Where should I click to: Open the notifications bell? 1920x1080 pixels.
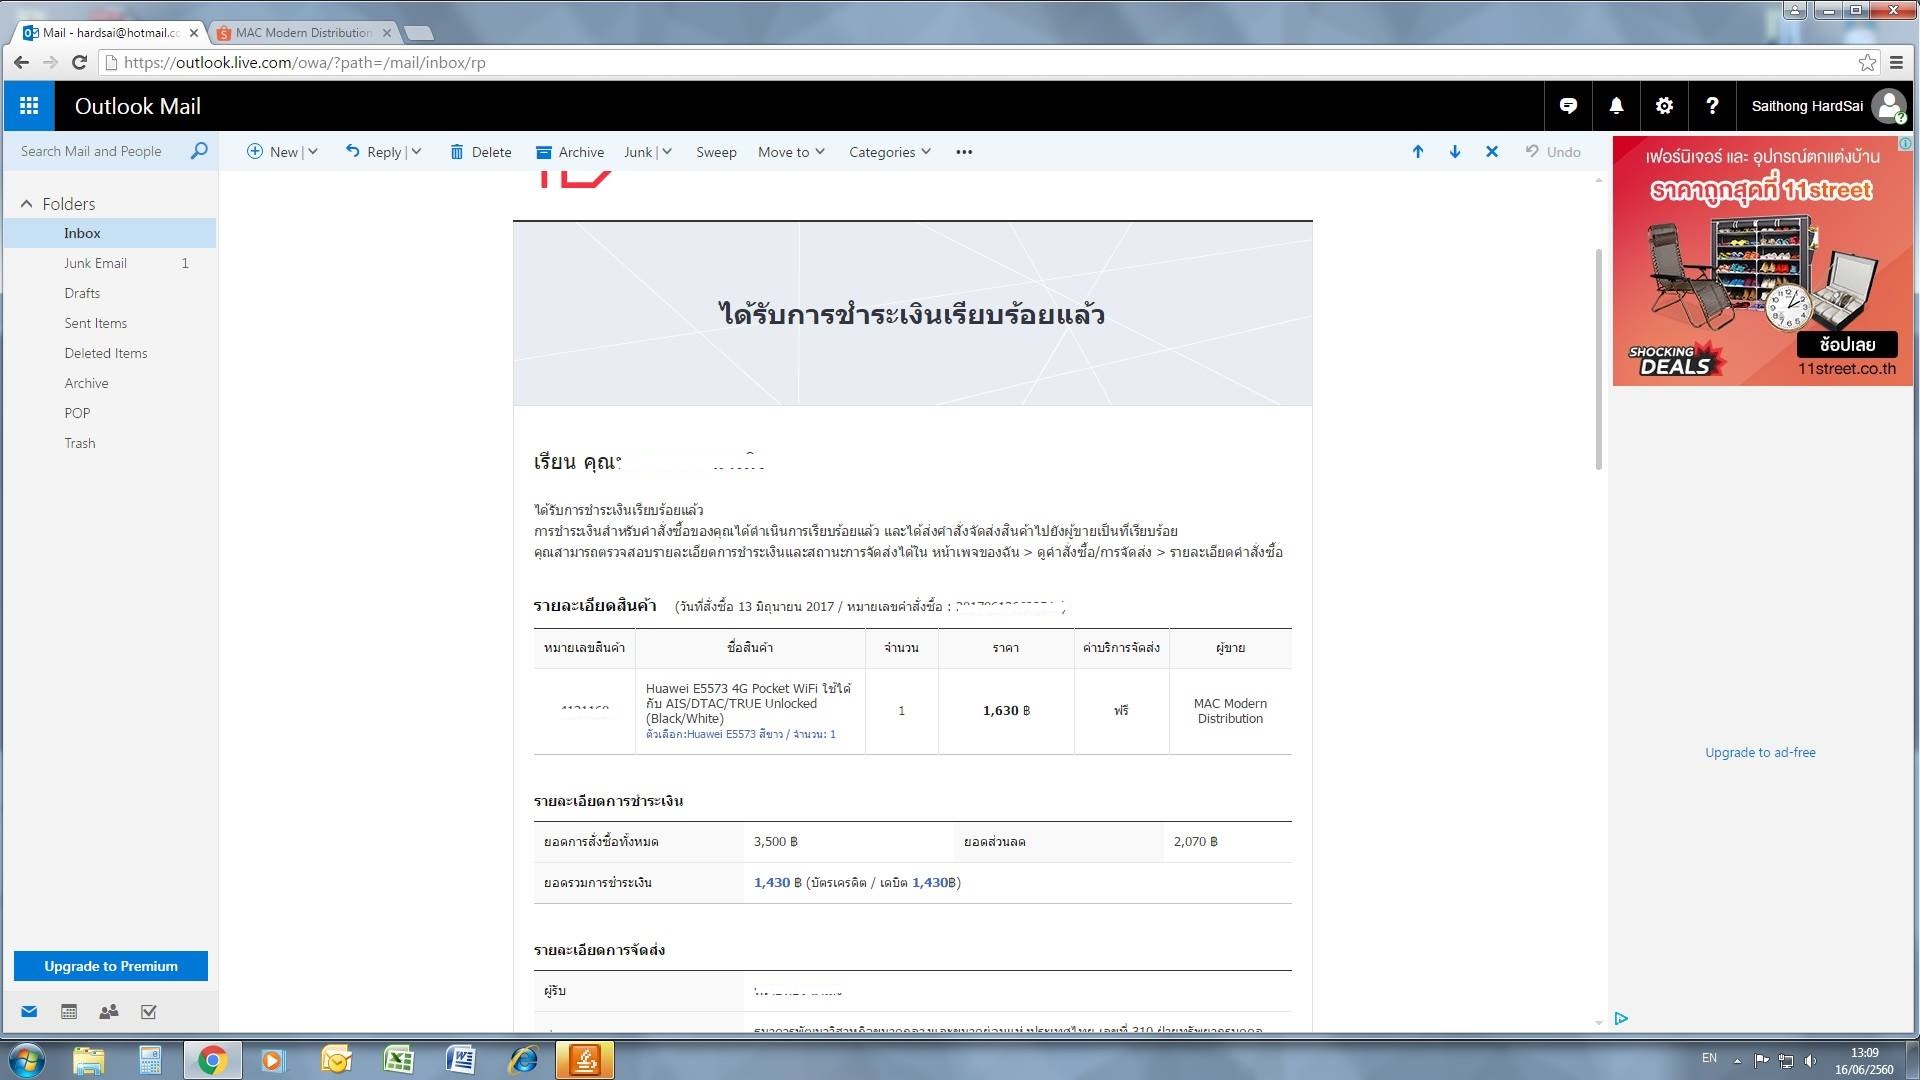coord(1616,106)
